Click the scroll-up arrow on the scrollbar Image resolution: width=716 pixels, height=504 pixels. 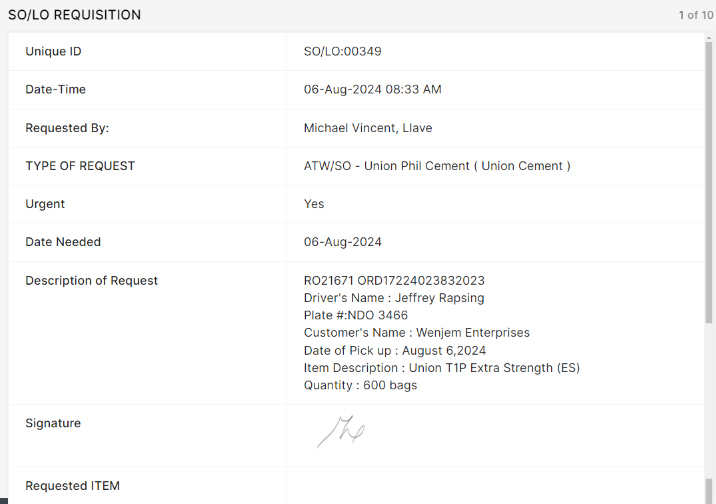pyautogui.click(x=709, y=37)
